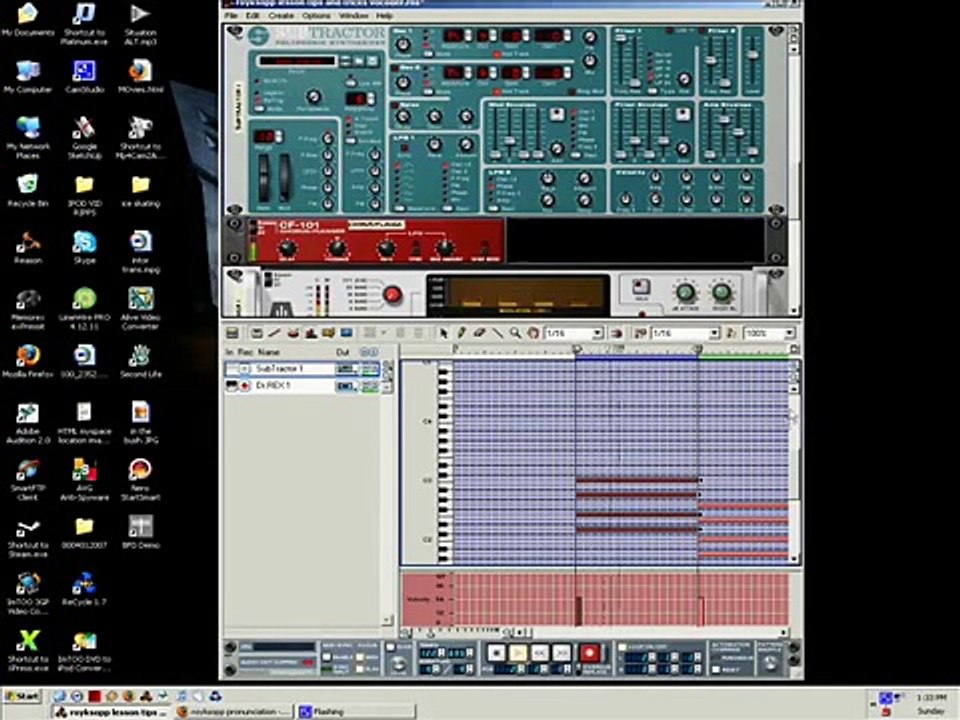Toggle the Loop On/Off checkbox
The width and height of the screenshot is (960, 720).
pos(622,647)
